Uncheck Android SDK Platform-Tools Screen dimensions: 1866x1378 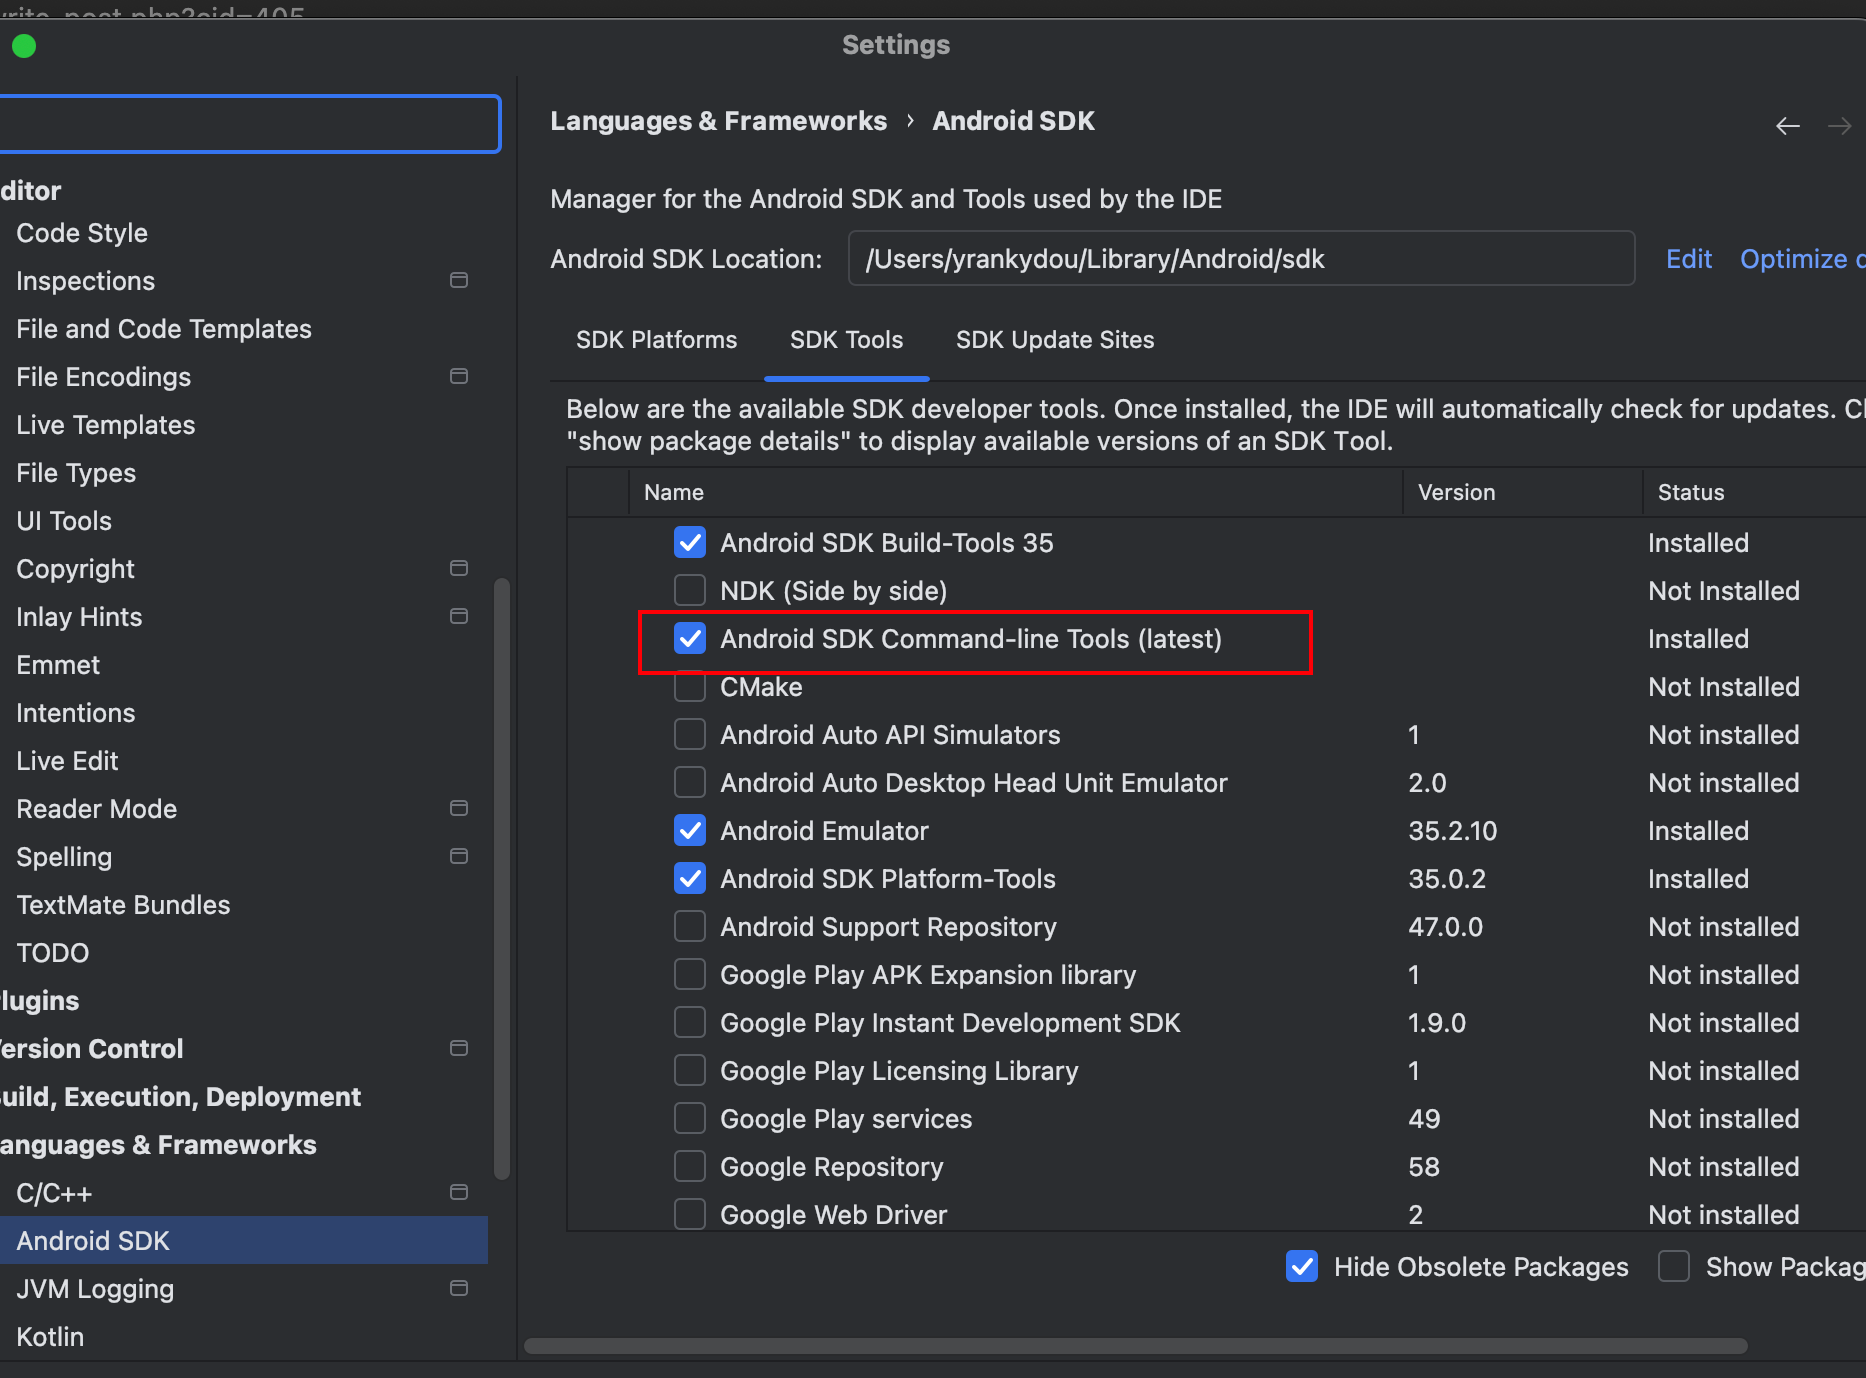(x=690, y=878)
